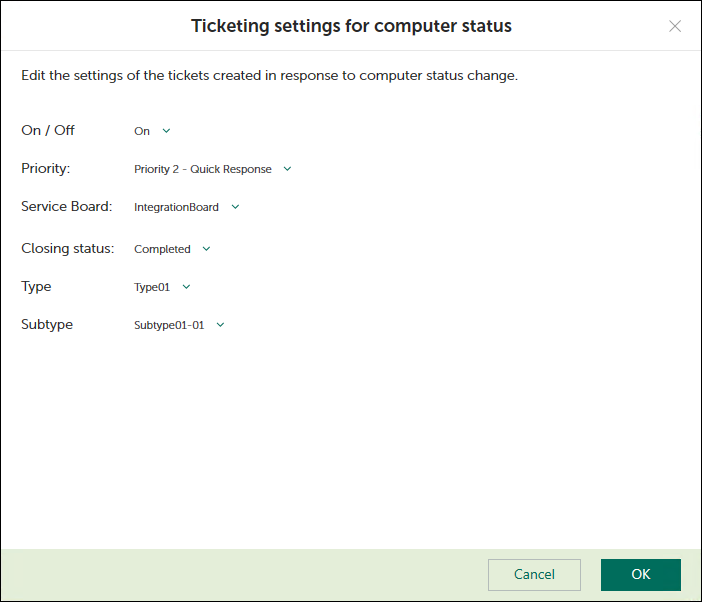This screenshot has height=602, width=702.
Task: Expand the Completed closing status dropdown
Action: pyautogui.click(x=162, y=249)
